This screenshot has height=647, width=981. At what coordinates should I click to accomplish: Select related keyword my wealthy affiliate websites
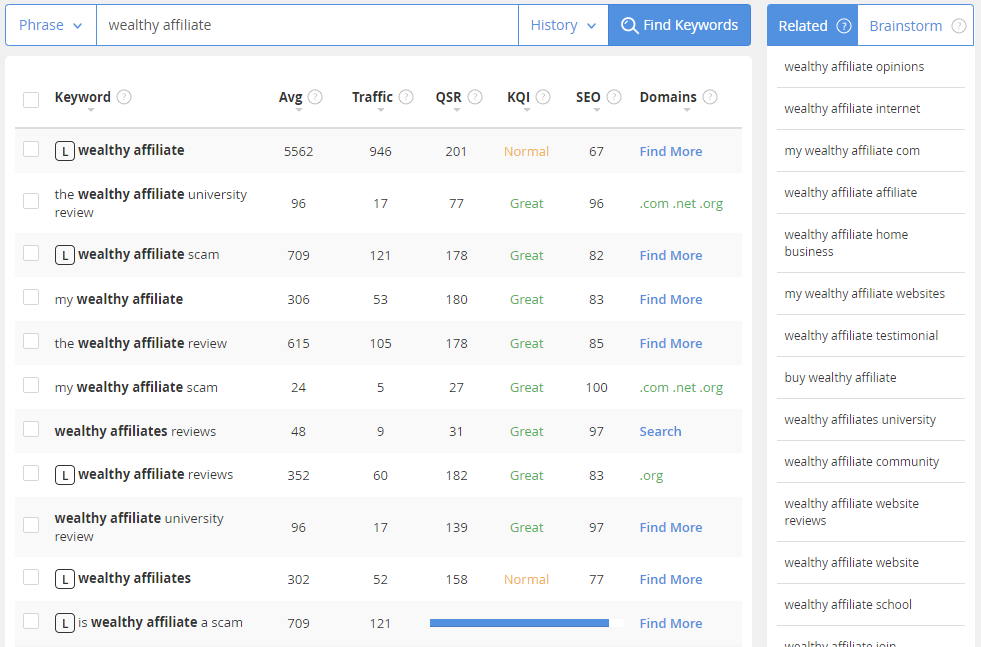(x=864, y=293)
